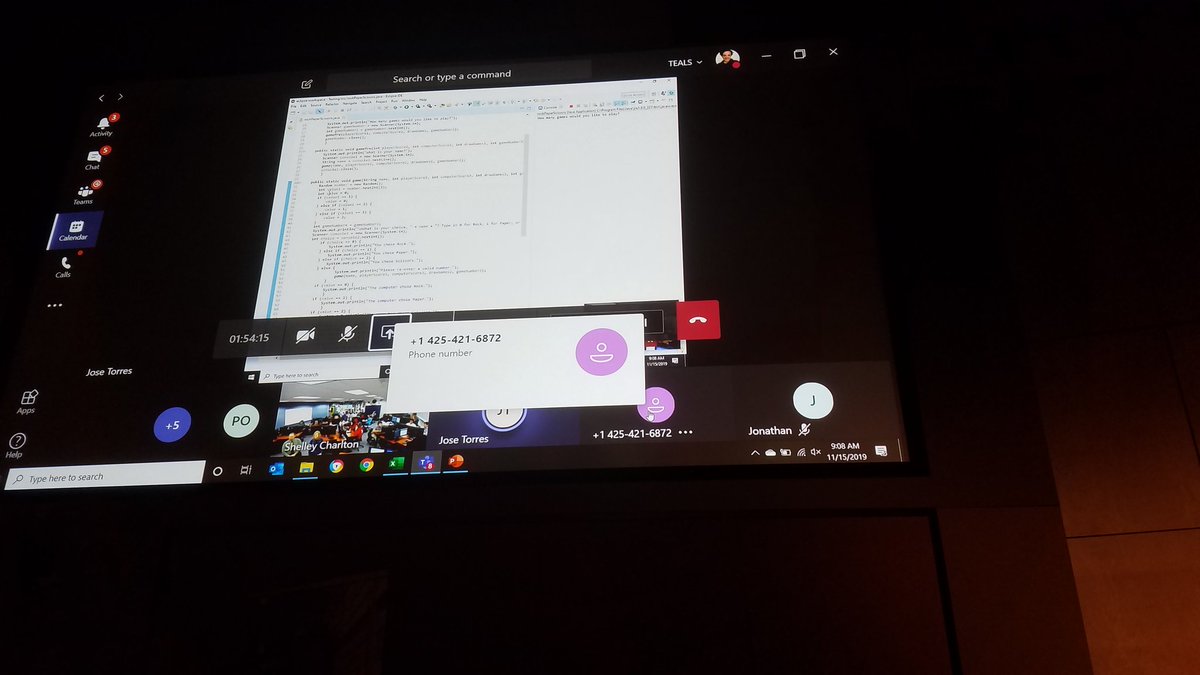
Task: Open Cortana from the taskbar
Action: point(218,470)
